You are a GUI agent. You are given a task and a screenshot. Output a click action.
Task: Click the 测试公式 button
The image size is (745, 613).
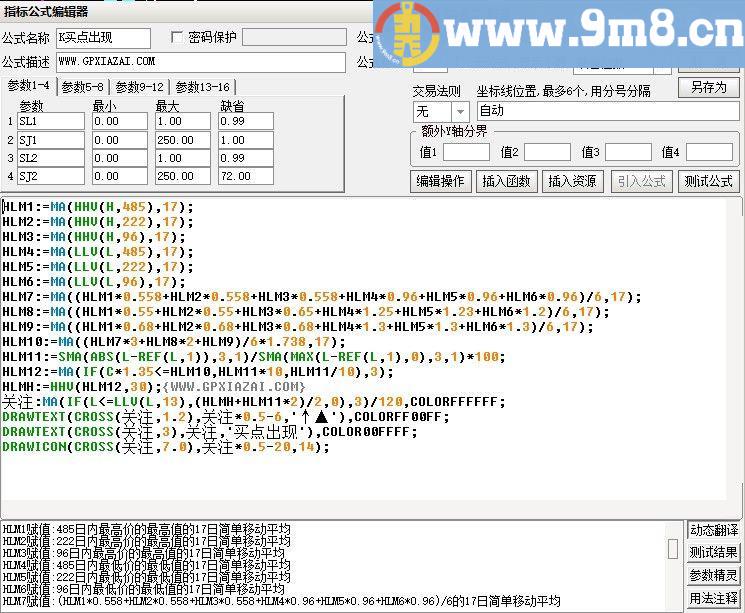tap(708, 181)
